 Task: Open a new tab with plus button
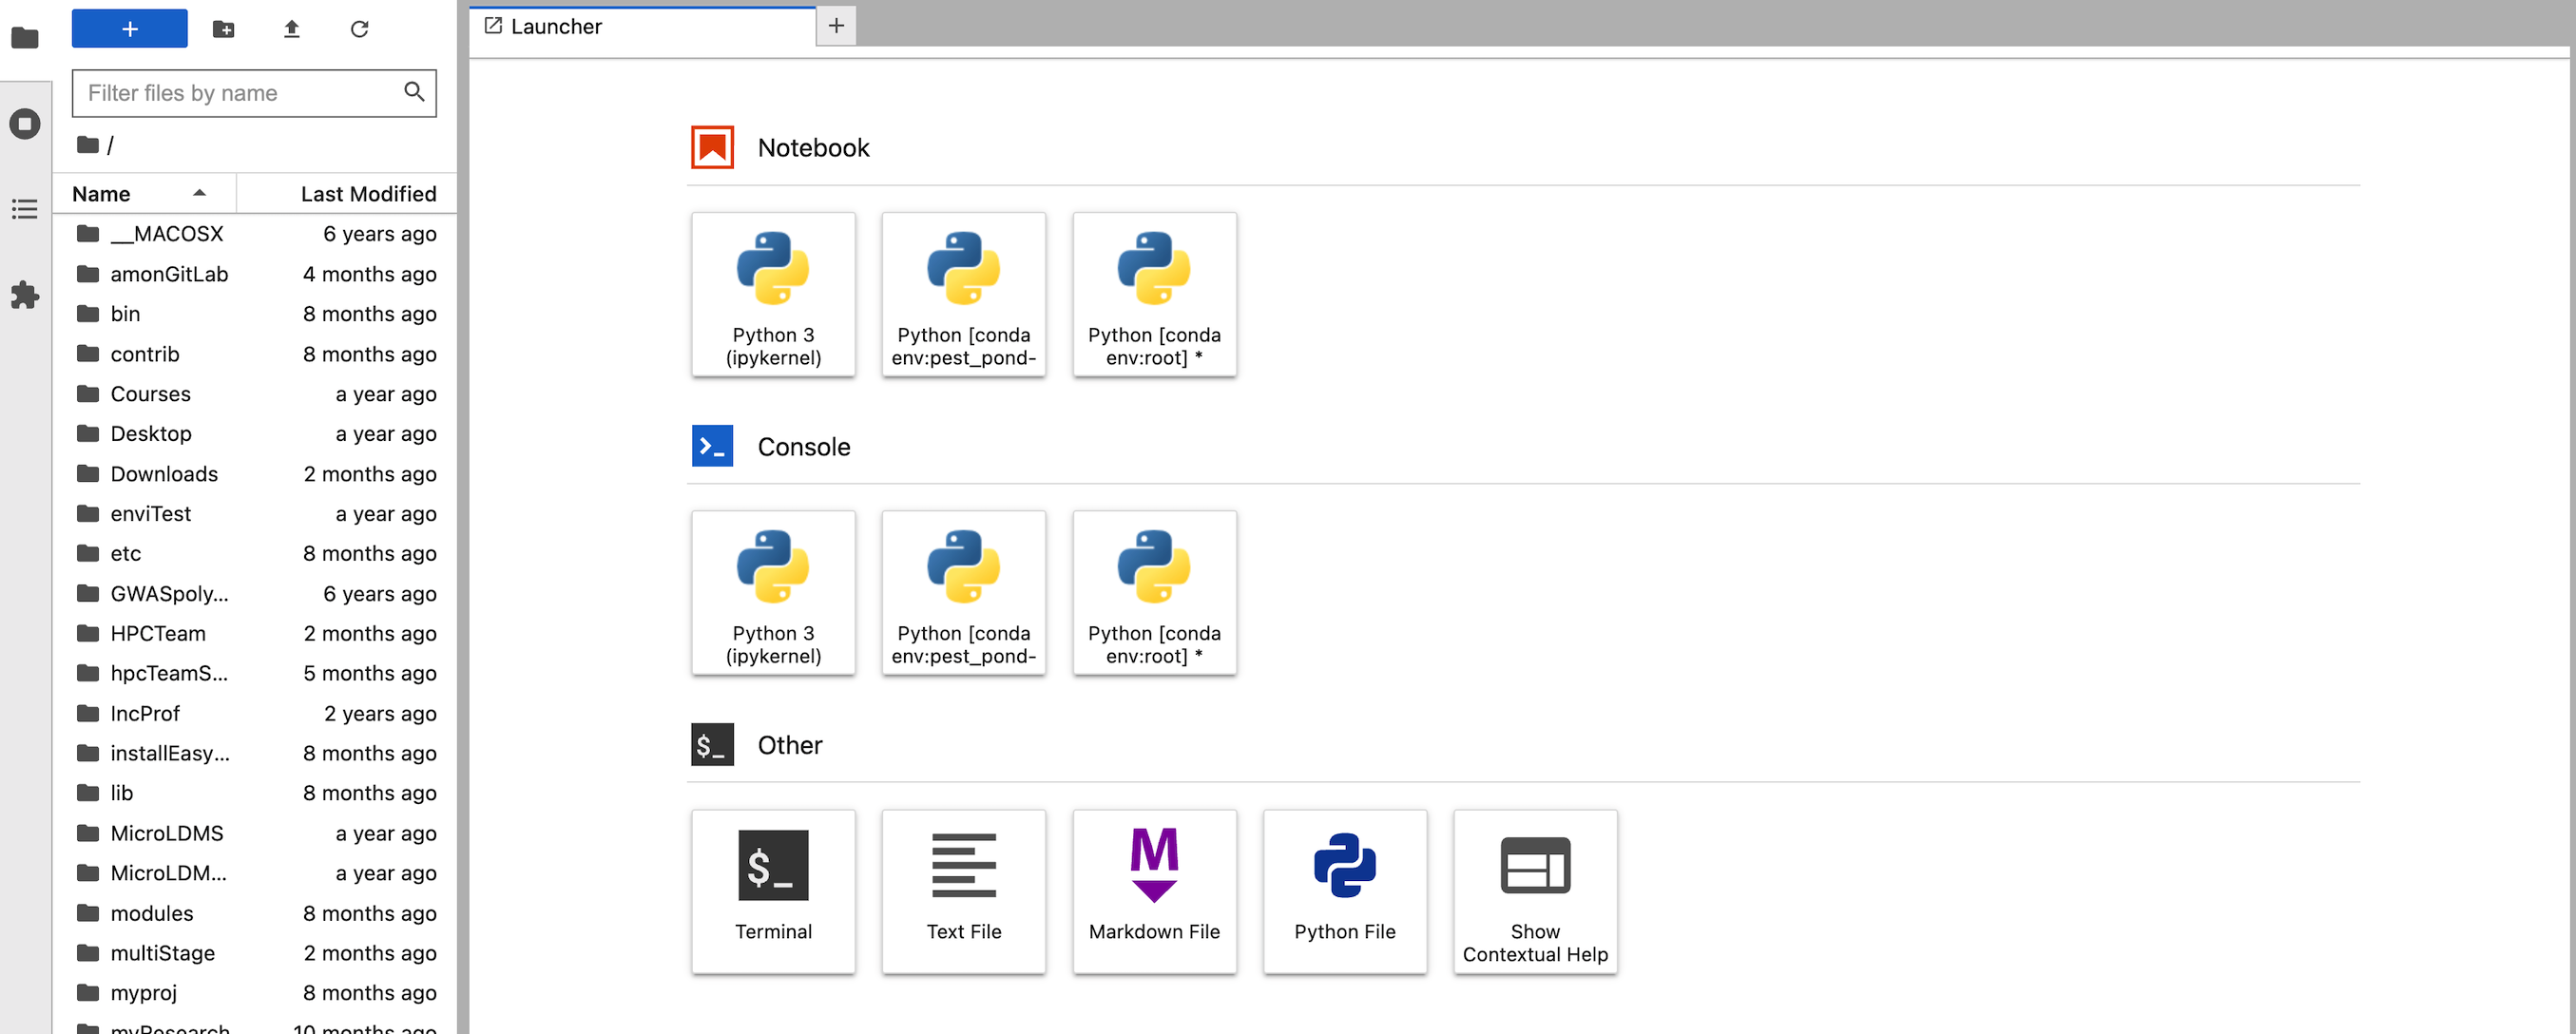[x=837, y=26]
